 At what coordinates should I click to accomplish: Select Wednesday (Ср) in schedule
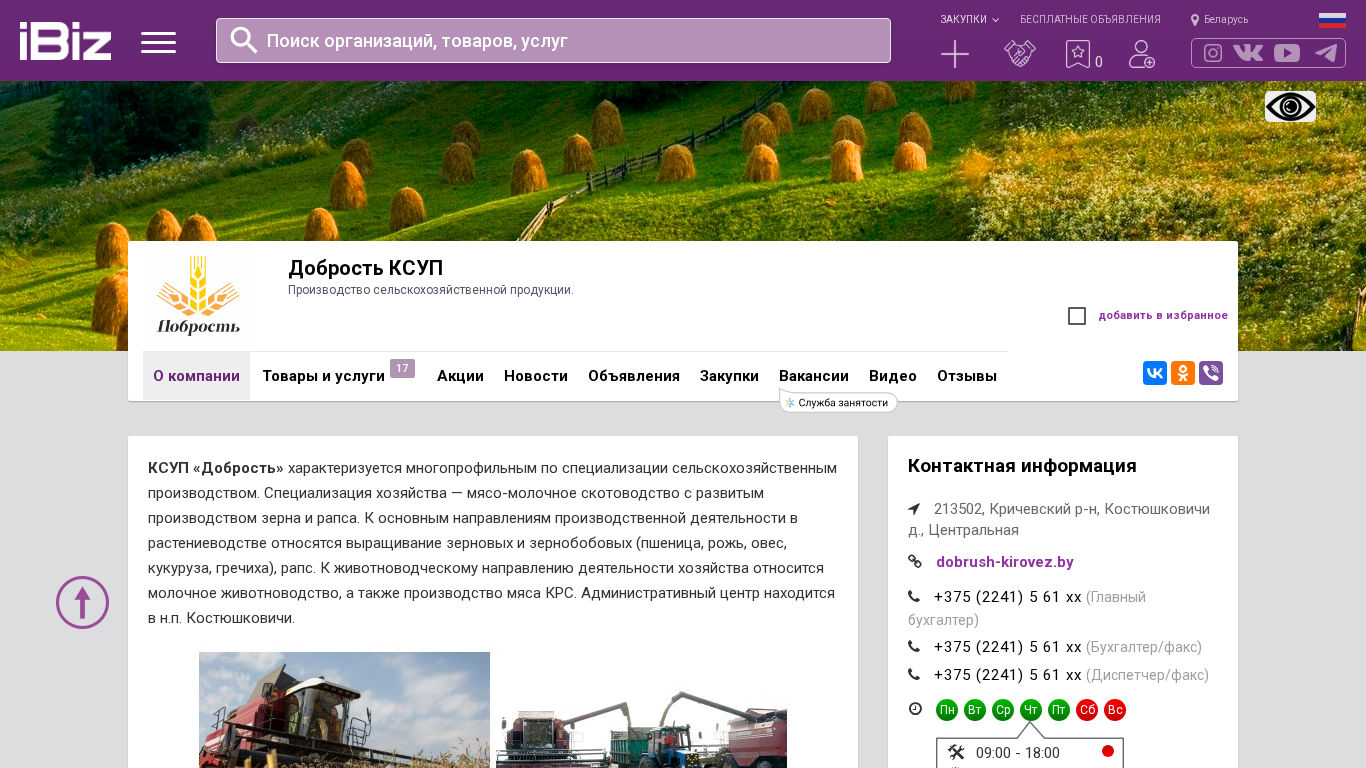(1003, 710)
